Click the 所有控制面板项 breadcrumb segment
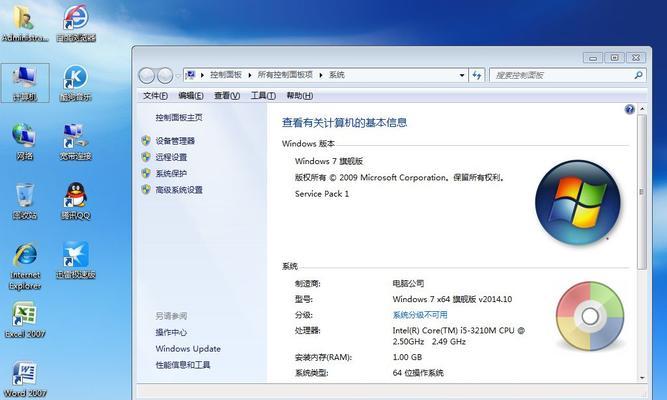The image size is (667, 400). (285, 75)
